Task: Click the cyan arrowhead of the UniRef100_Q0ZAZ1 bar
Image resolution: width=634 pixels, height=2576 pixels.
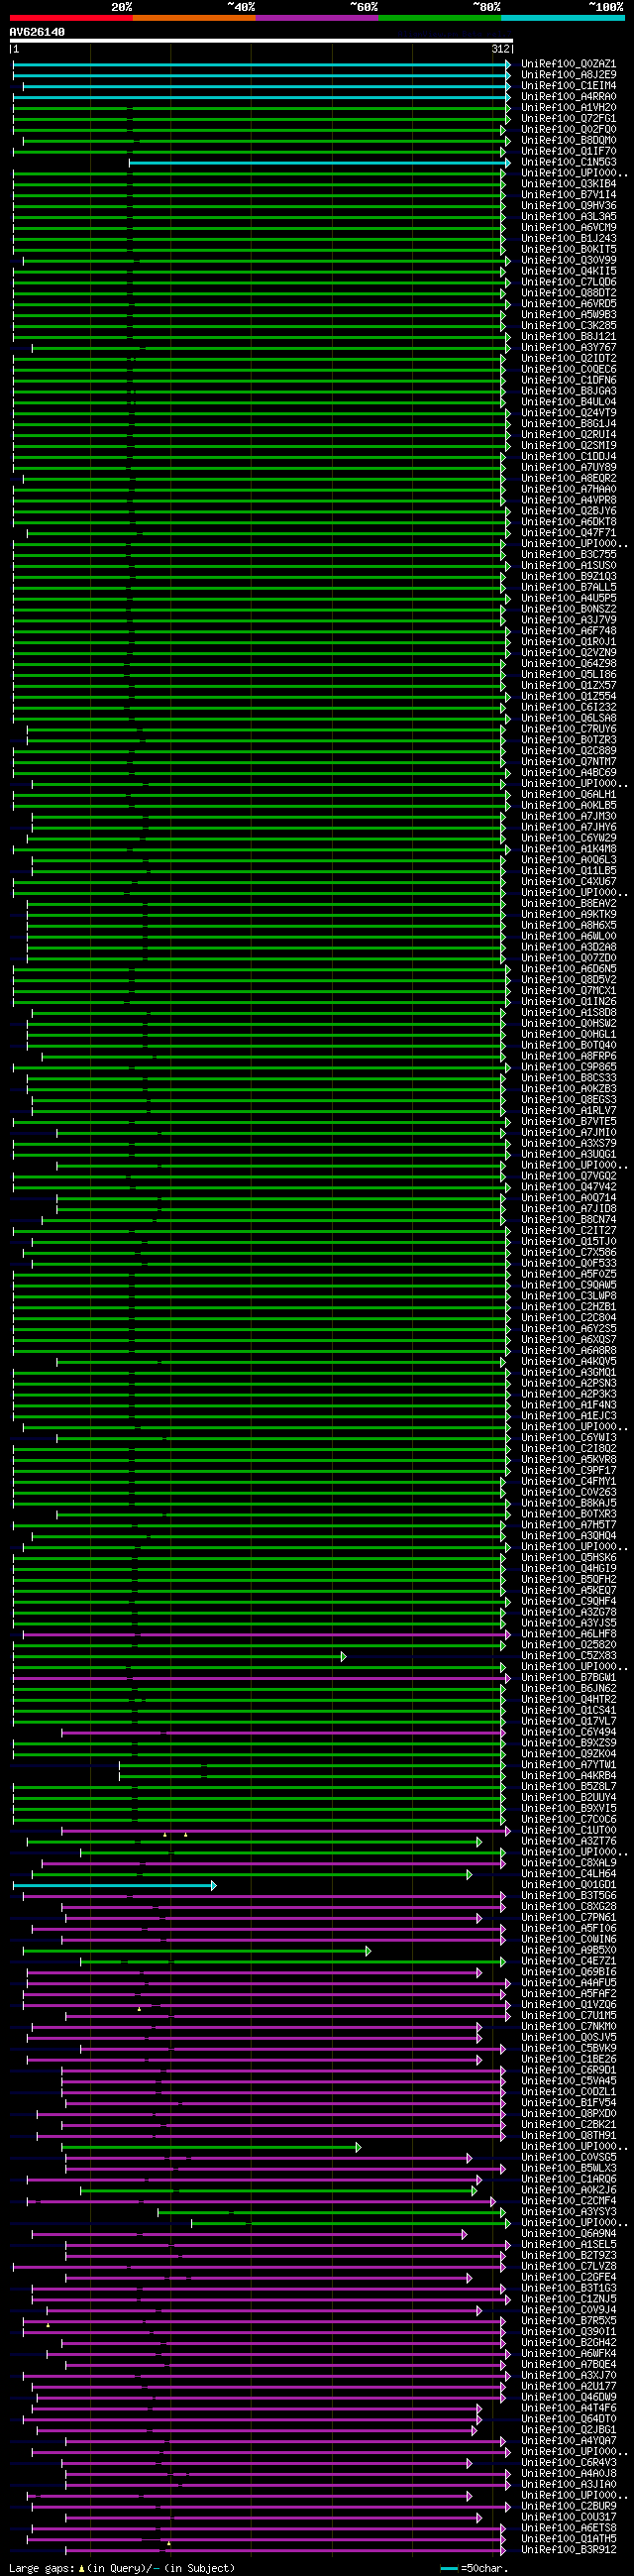Action: click(507, 64)
